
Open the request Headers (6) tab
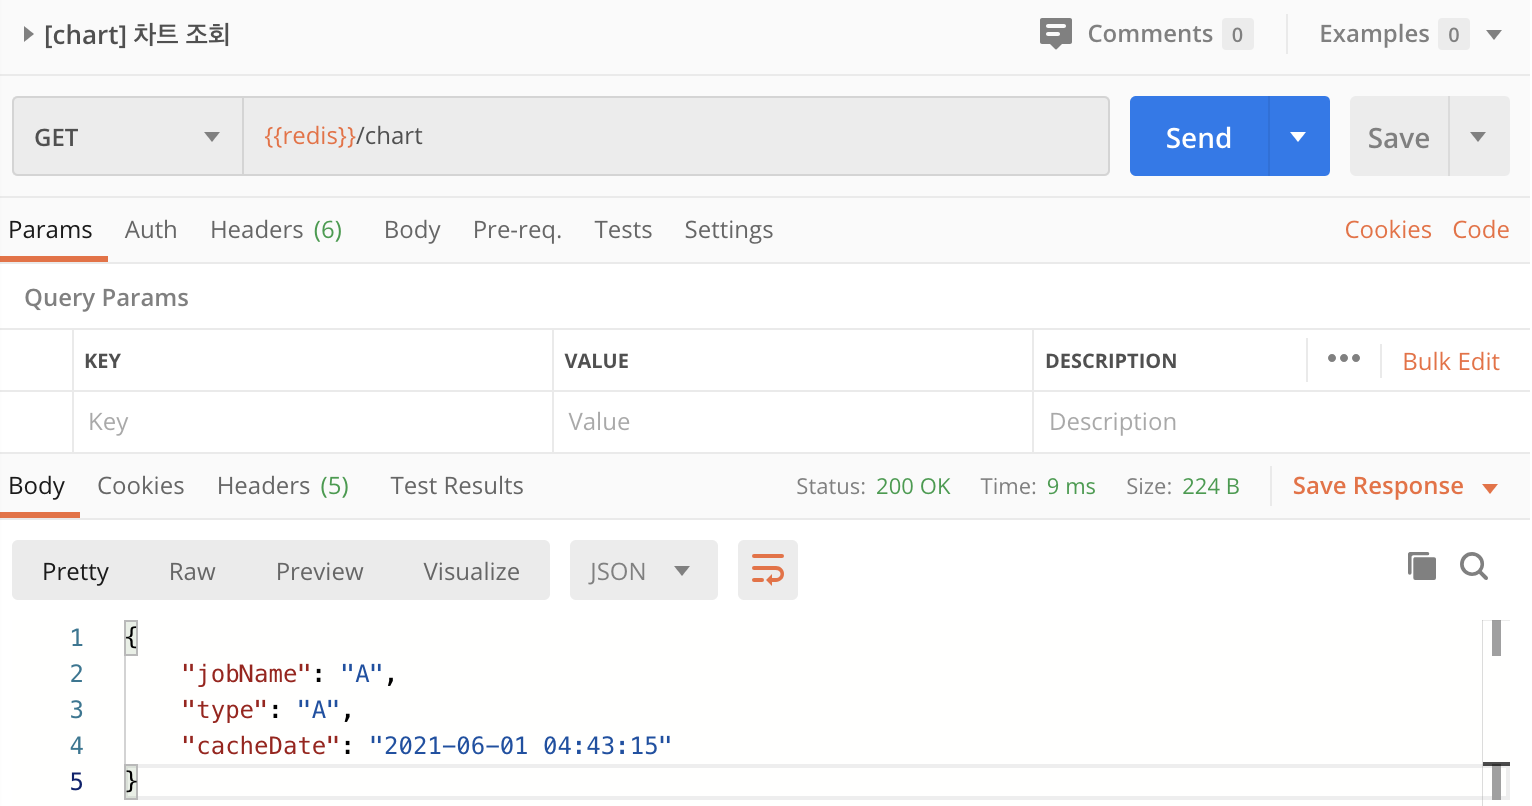tap(276, 230)
